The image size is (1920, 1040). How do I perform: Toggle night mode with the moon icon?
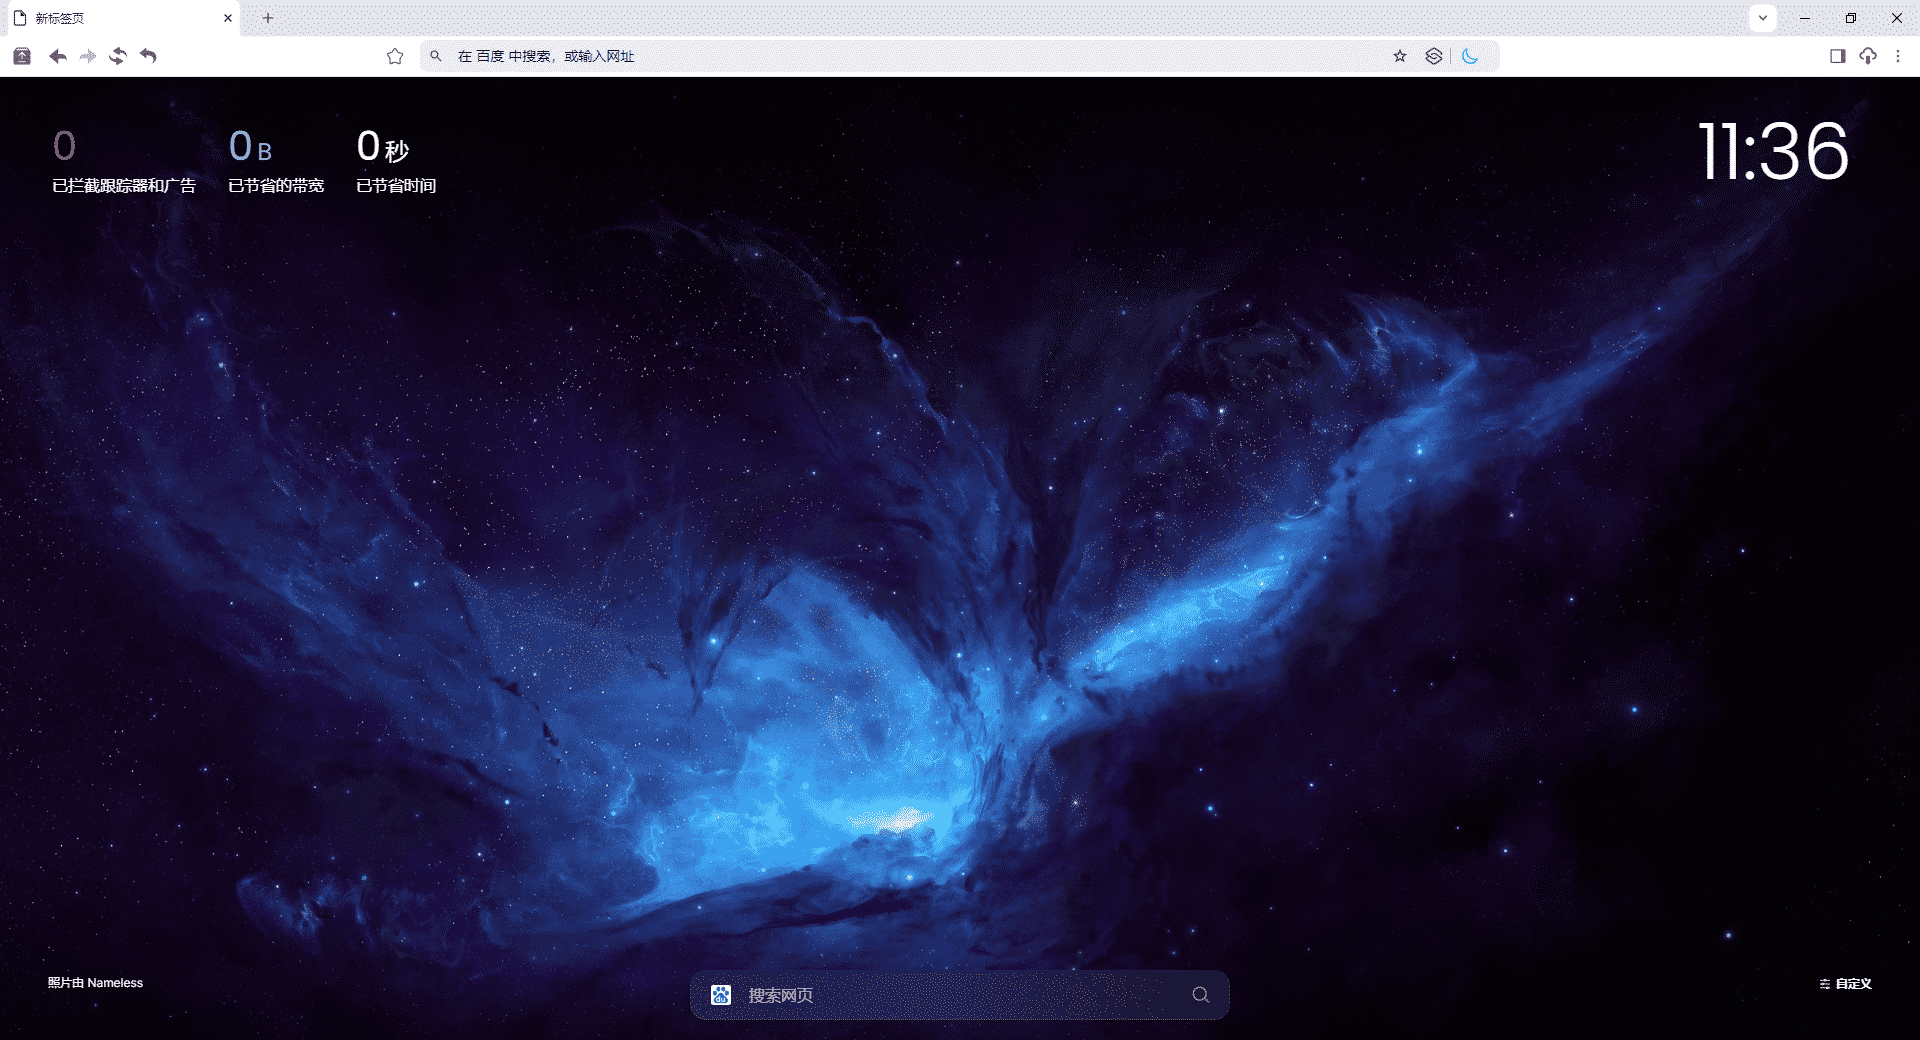[1470, 56]
